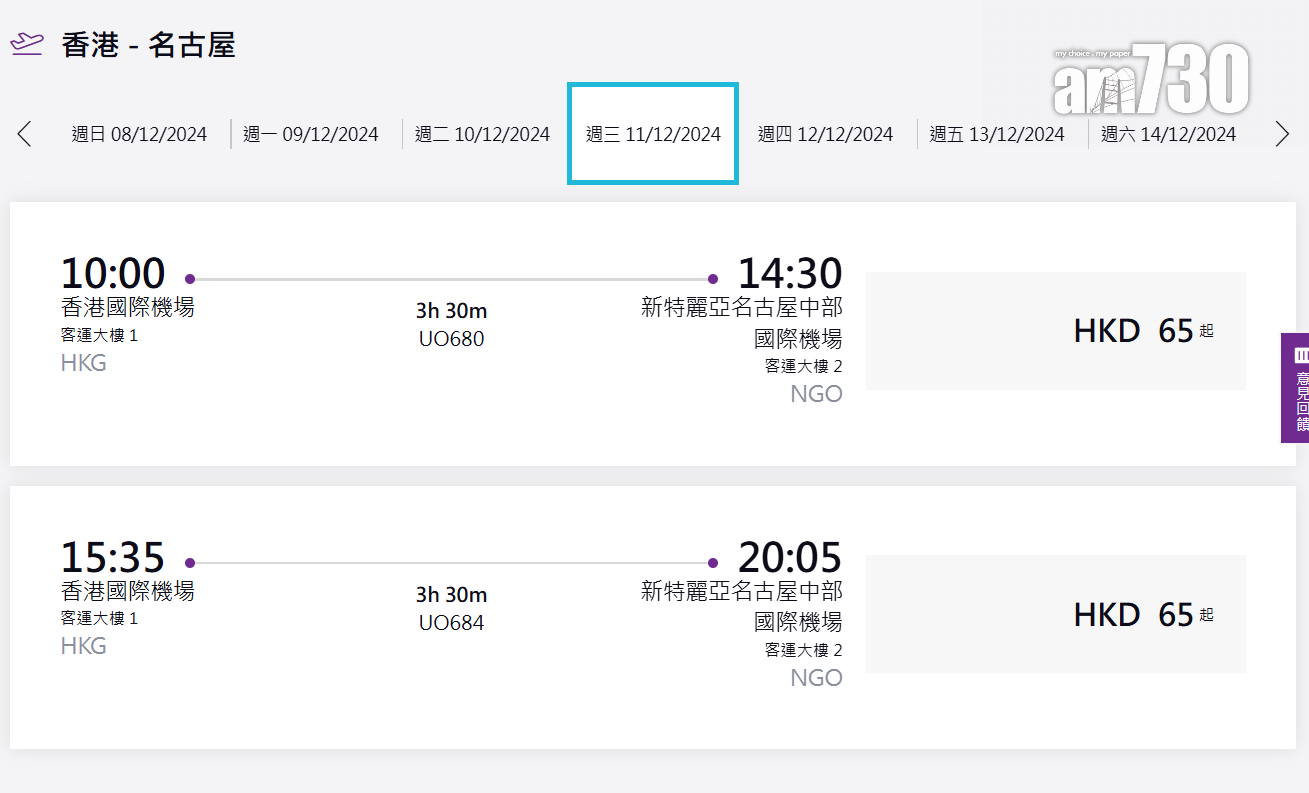Click the 香港 - 名古屋 route heading
The height and width of the screenshot is (793, 1309).
(148, 45)
